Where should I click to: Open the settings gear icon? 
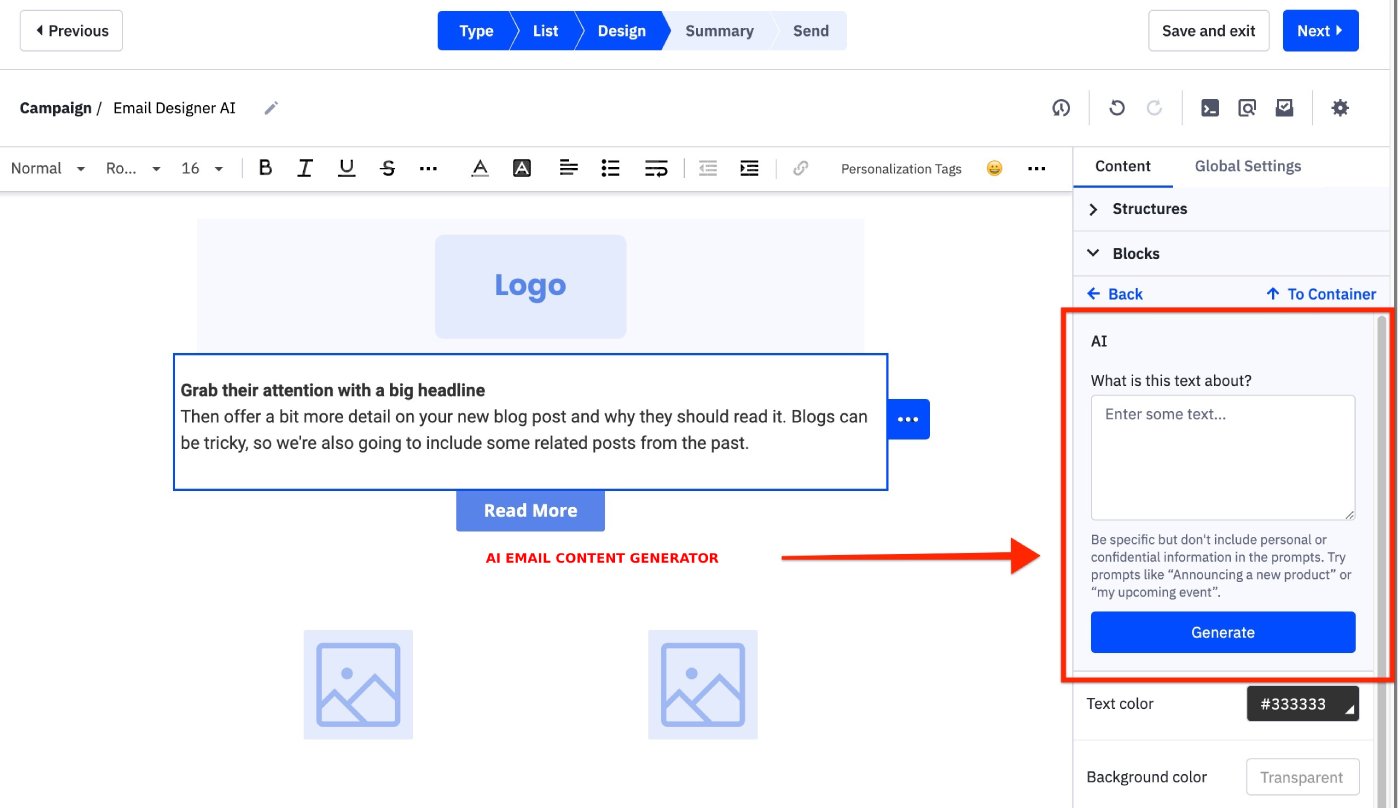click(1340, 107)
